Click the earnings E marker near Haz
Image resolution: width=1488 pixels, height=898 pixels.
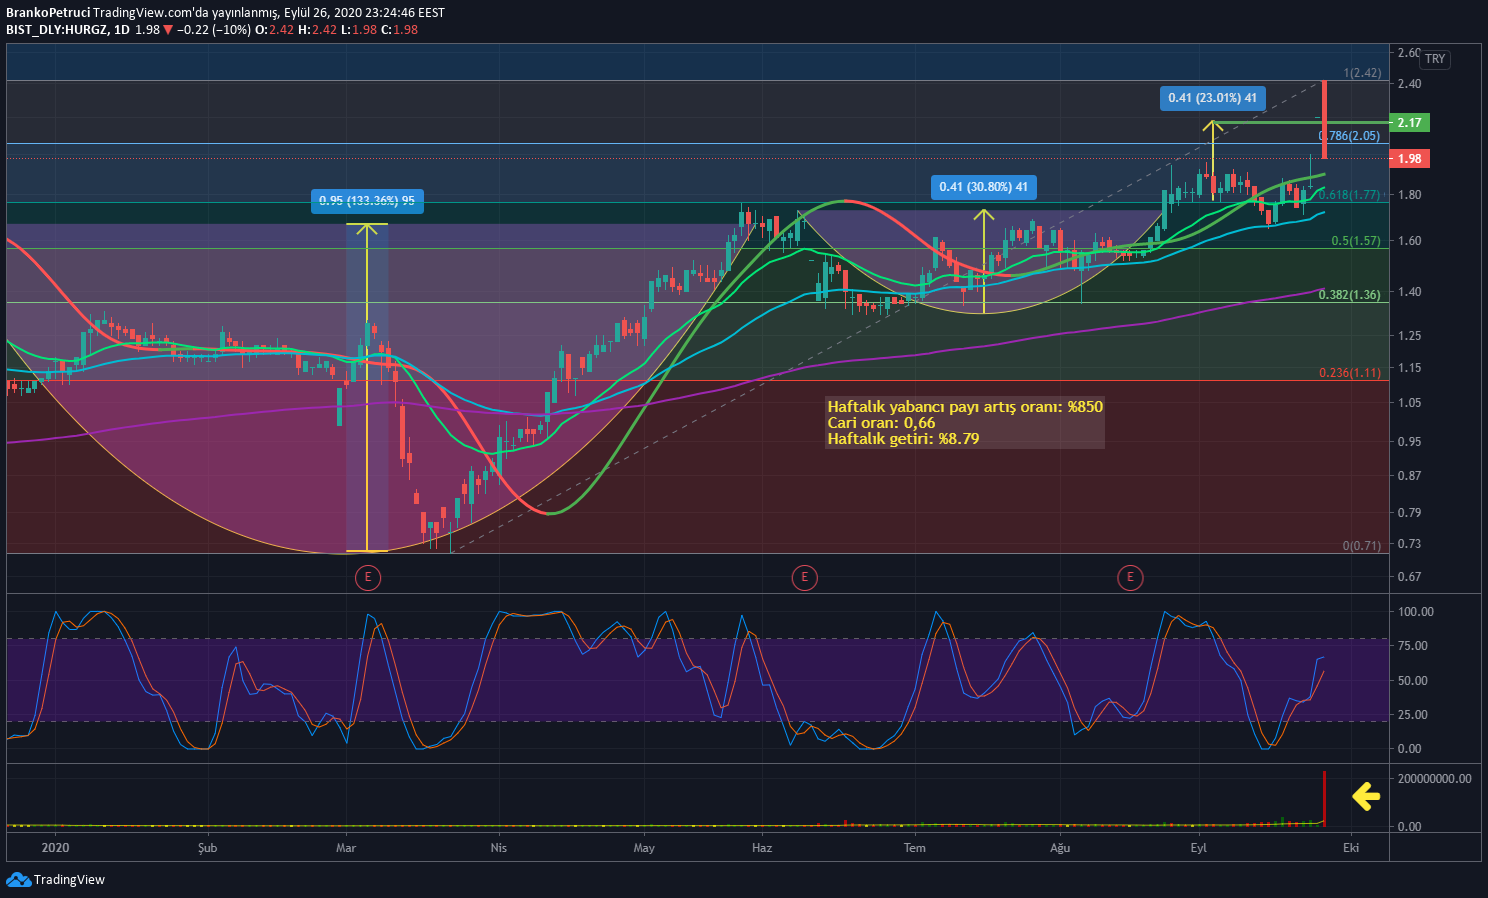[x=804, y=577]
